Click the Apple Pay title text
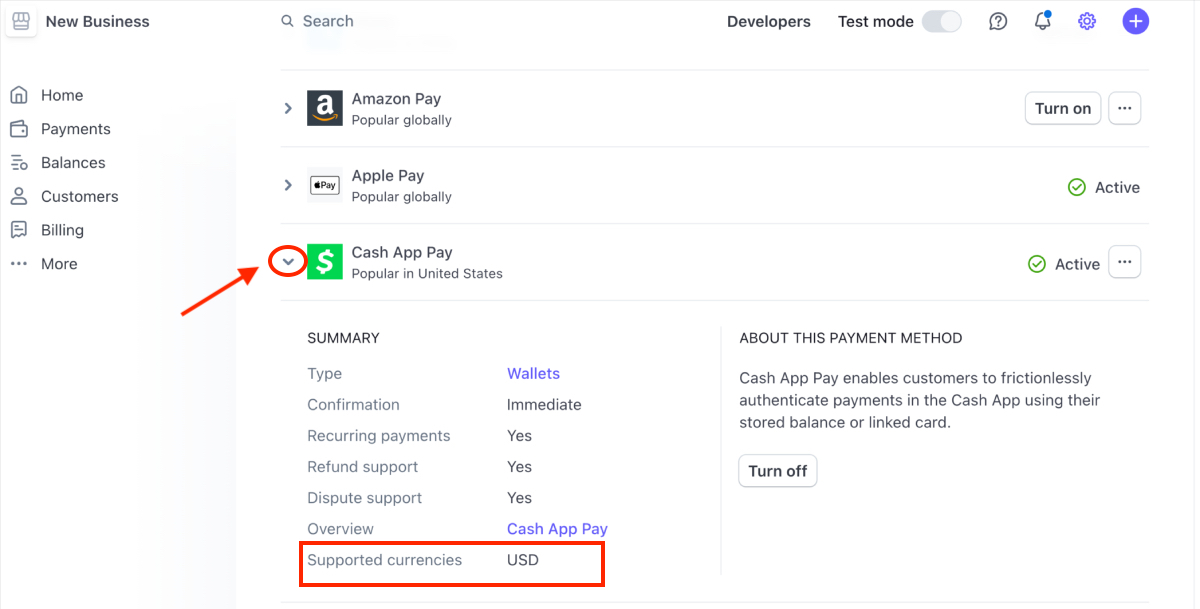Screen dimensions: 1200x609 [x=388, y=175]
